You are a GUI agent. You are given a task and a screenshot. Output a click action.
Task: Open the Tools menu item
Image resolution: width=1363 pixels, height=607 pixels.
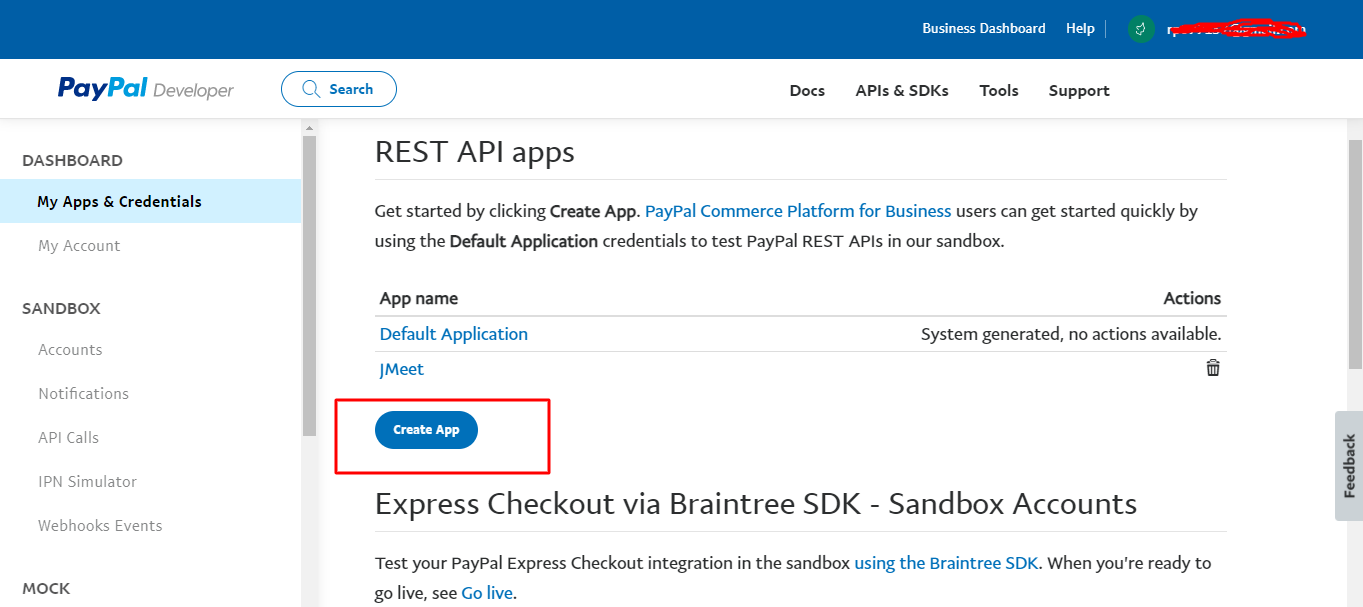998,90
